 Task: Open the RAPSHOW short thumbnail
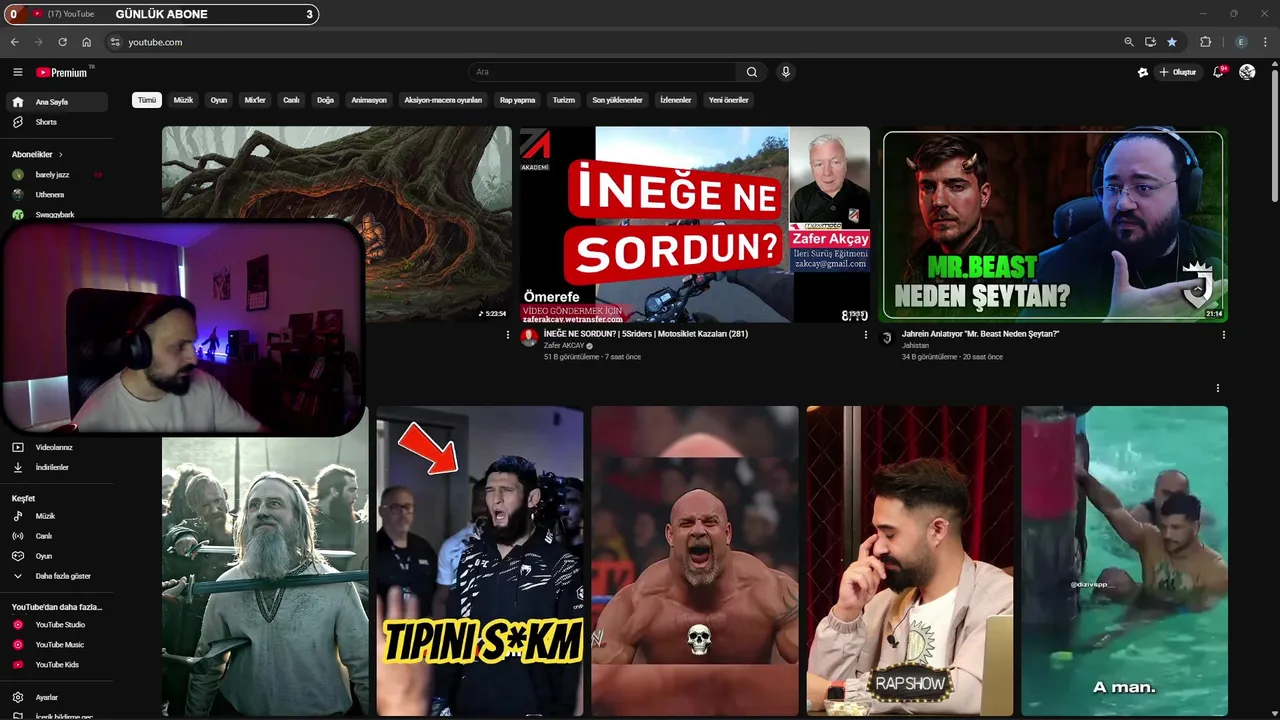pos(910,560)
